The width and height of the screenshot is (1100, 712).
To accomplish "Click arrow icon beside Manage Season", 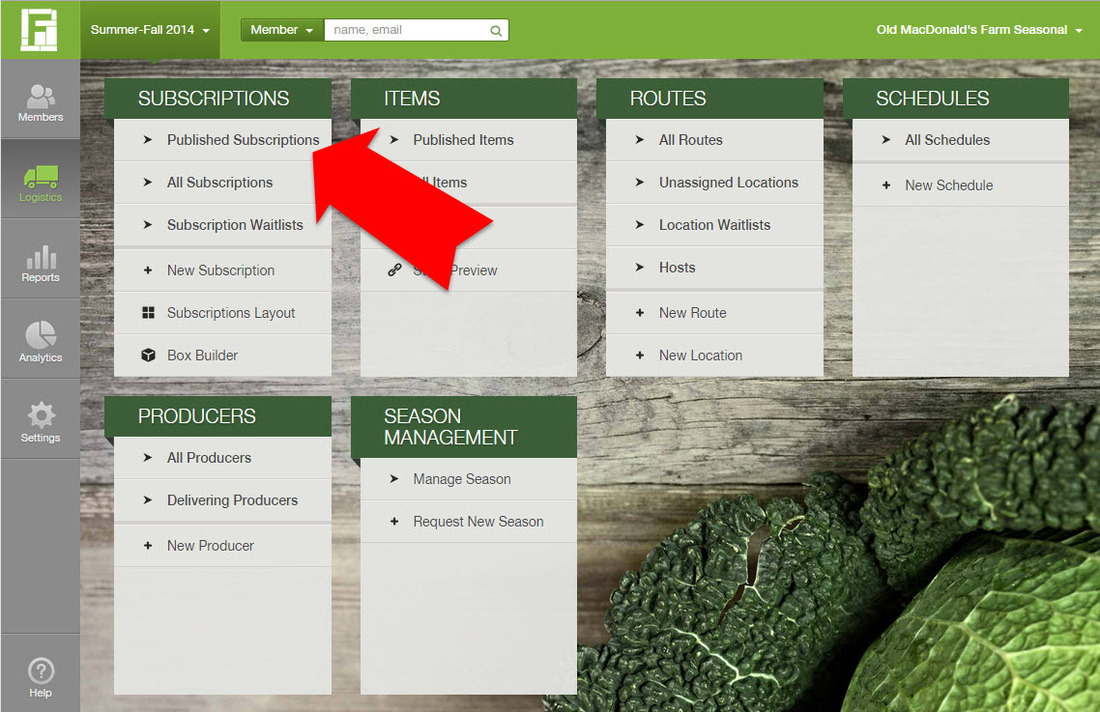I will tap(394, 478).
